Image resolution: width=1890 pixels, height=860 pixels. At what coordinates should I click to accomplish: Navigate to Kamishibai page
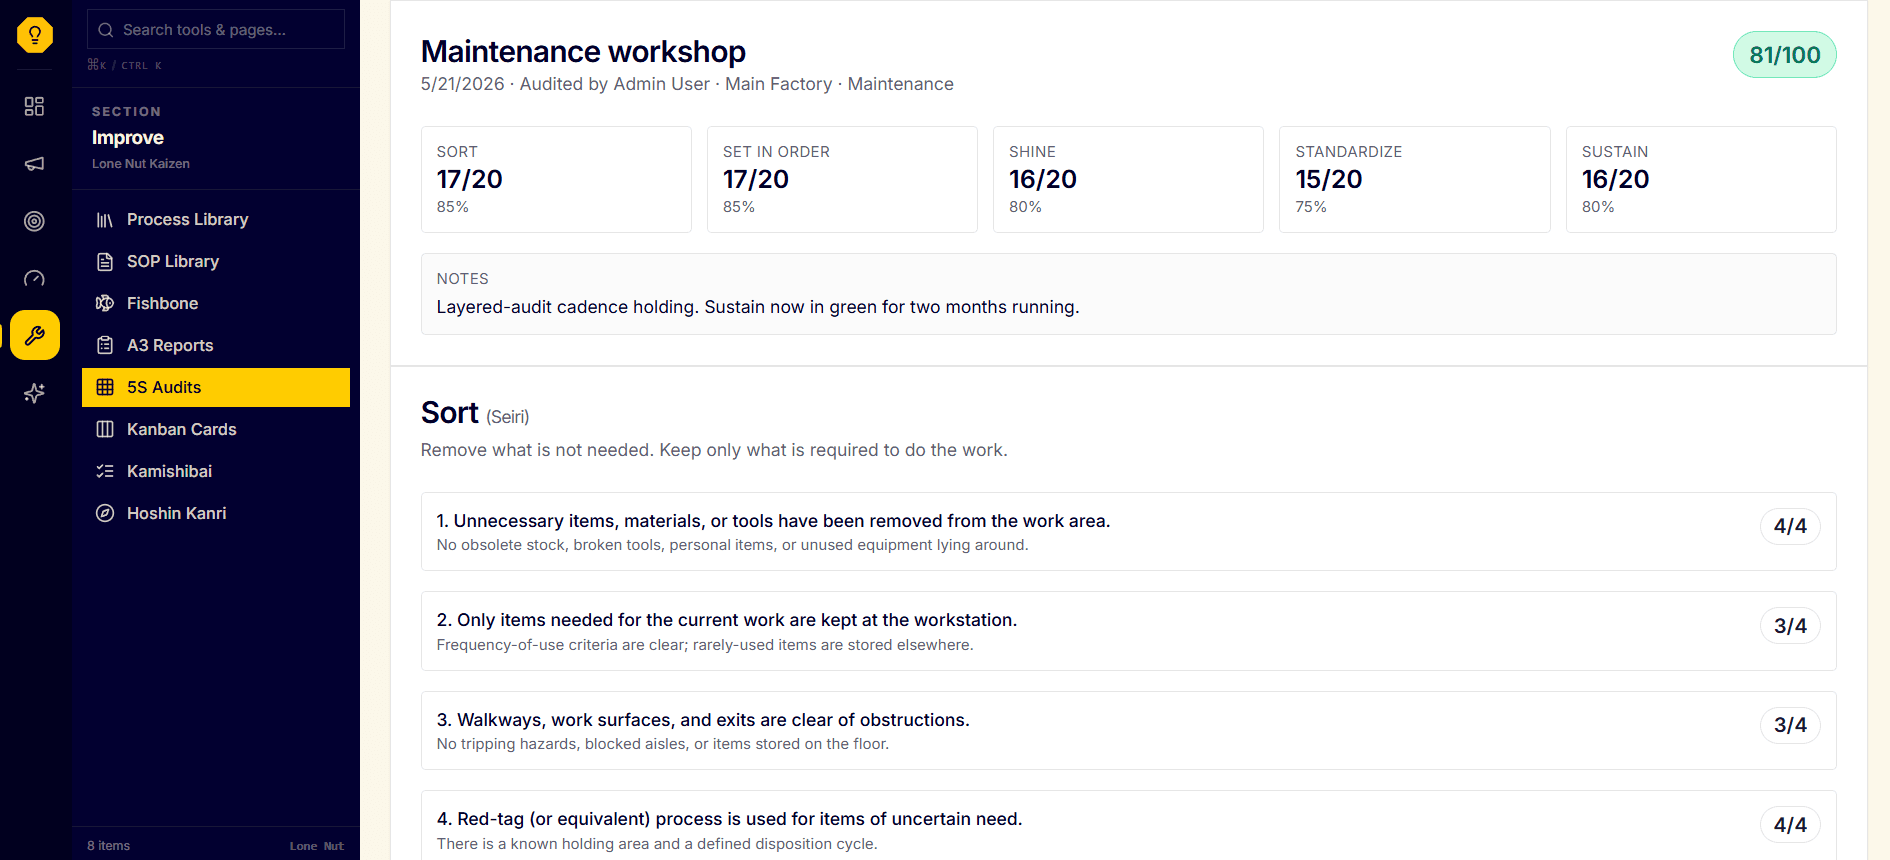point(216,472)
